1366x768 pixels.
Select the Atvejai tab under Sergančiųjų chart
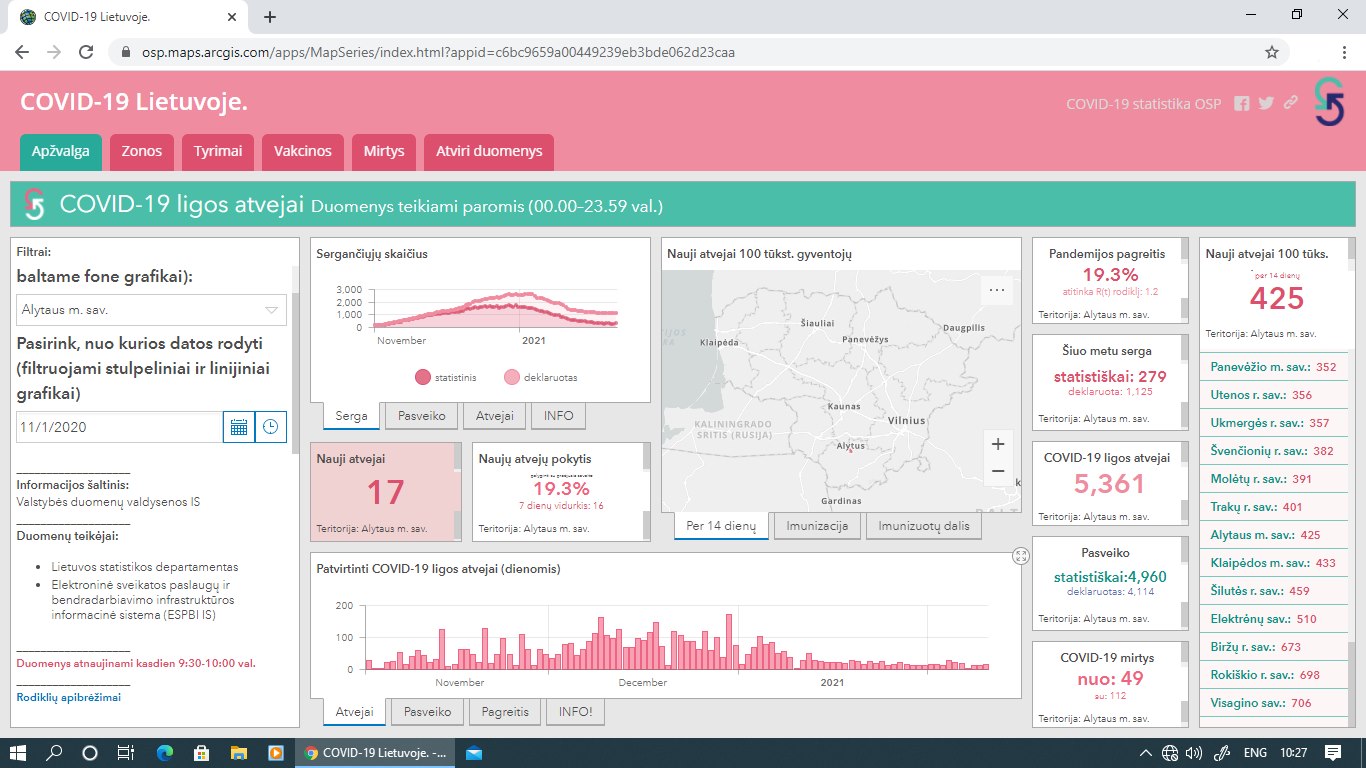coord(495,416)
